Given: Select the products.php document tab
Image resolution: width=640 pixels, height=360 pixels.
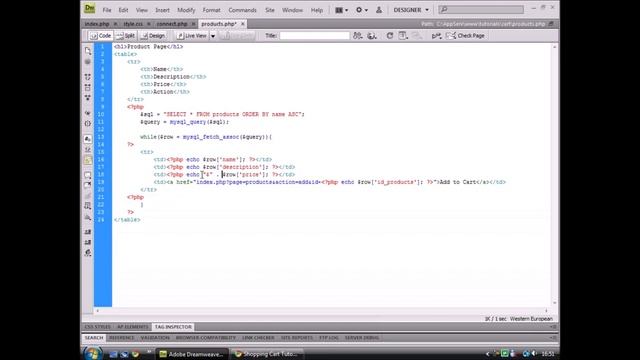Looking at the screenshot, I should coord(219,24).
